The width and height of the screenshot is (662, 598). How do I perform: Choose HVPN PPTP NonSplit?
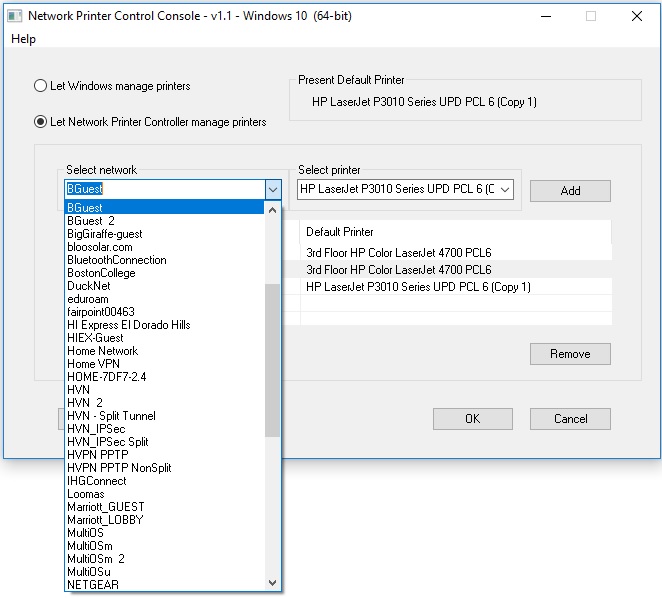[x=165, y=468]
